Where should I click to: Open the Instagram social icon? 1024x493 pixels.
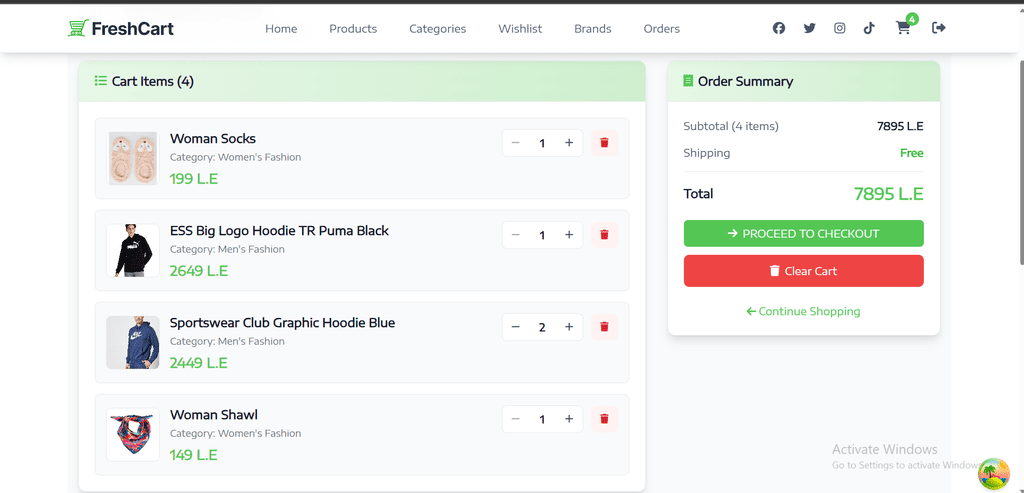[x=840, y=28]
